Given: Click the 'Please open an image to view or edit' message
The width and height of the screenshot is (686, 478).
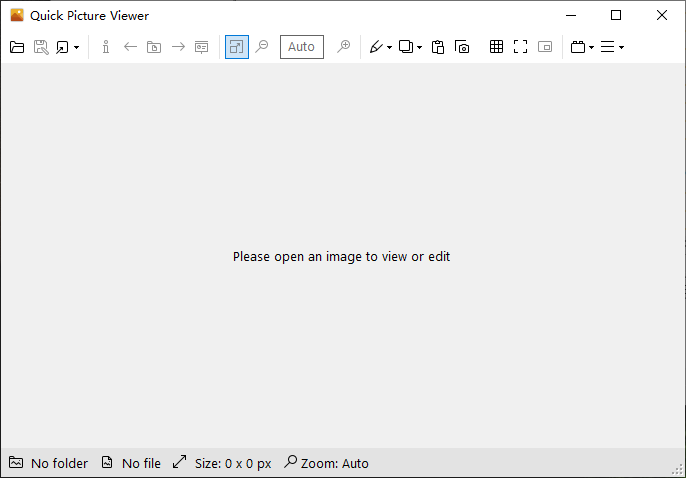Looking at the screenshot, I should click(x=341, y=256).
